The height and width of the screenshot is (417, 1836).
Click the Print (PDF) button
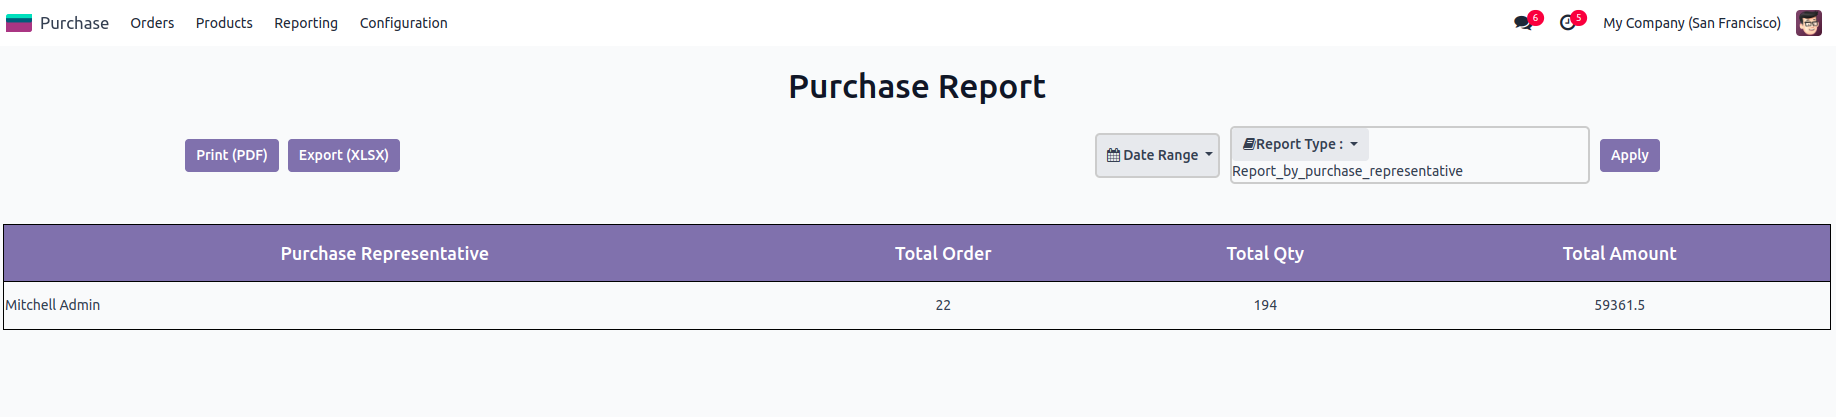(232, 155)
